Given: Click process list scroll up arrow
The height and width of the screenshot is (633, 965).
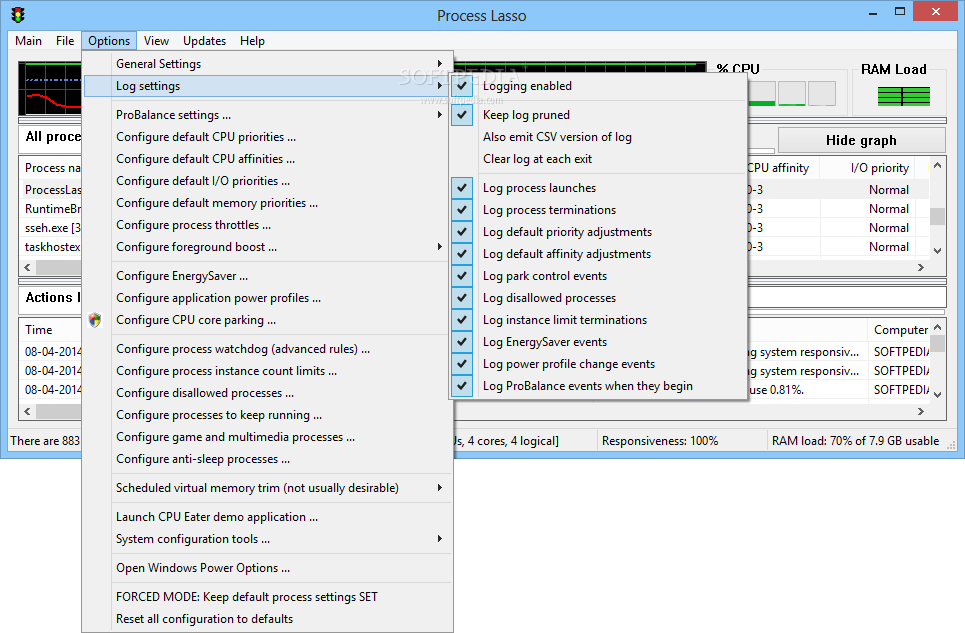Looking at the screenshot, I should pos(937,165).
